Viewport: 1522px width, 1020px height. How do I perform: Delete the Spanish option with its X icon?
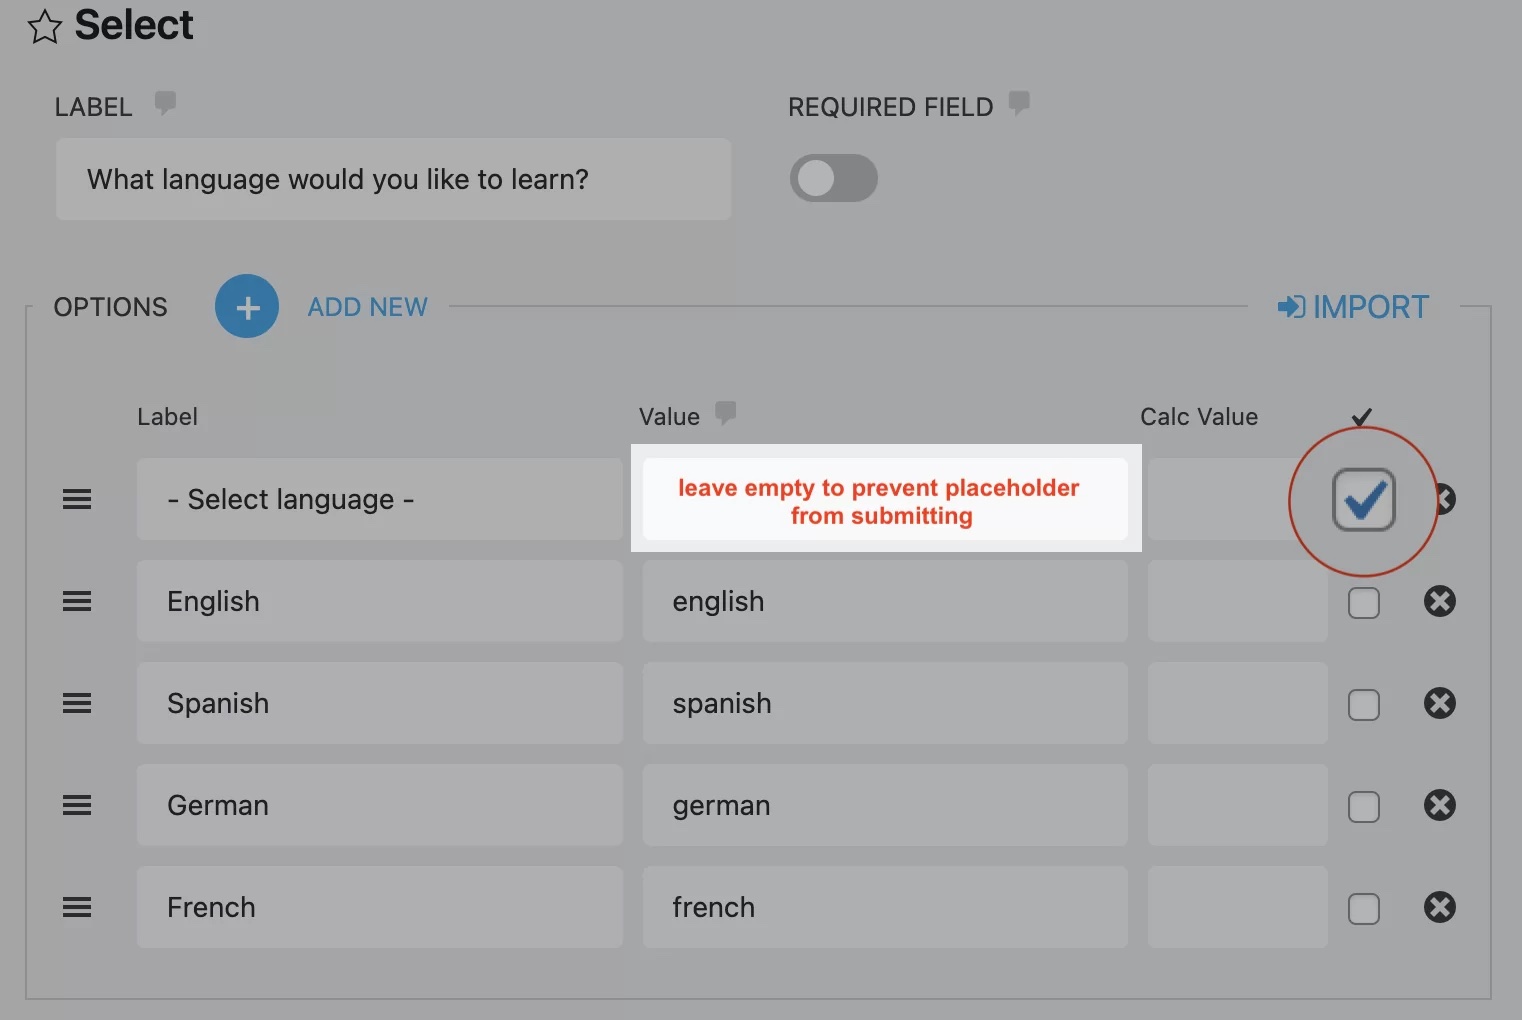pos(1440,703)
